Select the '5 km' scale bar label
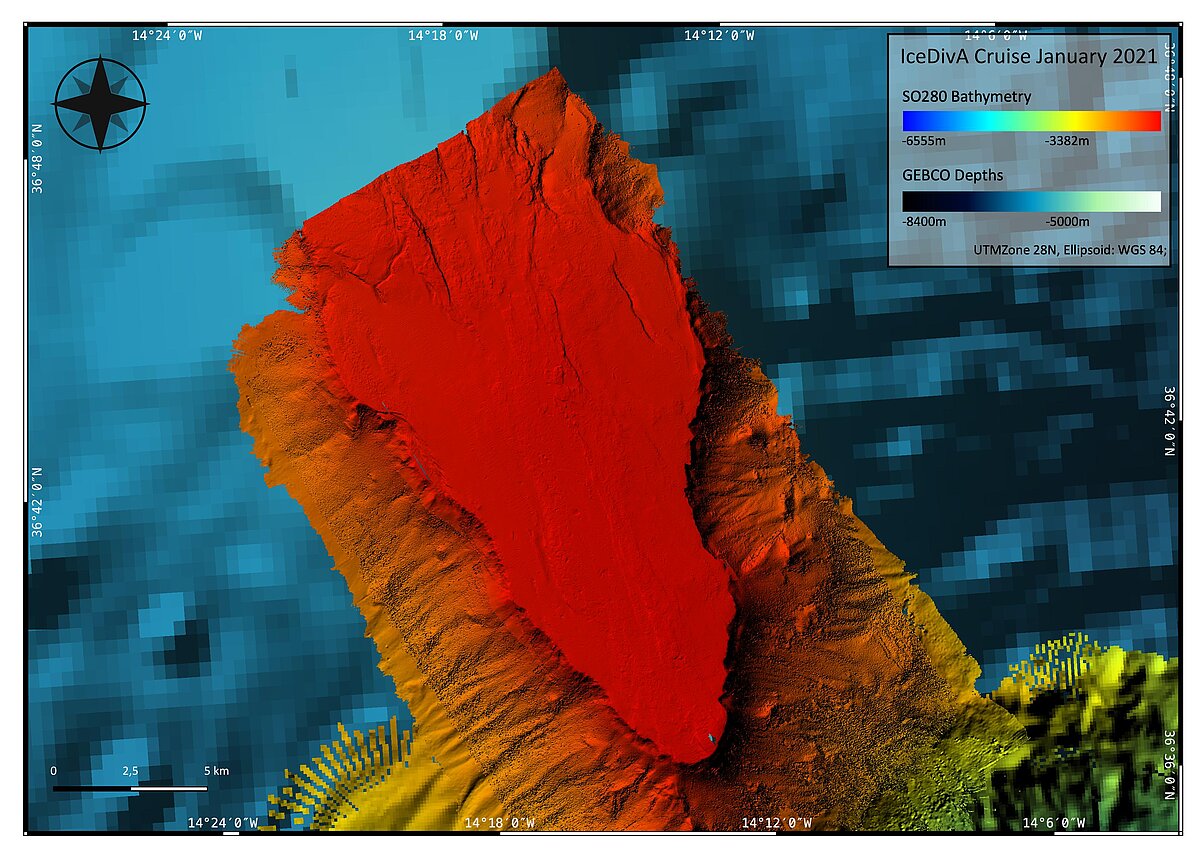This screenshot has height=849, width=1200. click(x=216, y=771)
